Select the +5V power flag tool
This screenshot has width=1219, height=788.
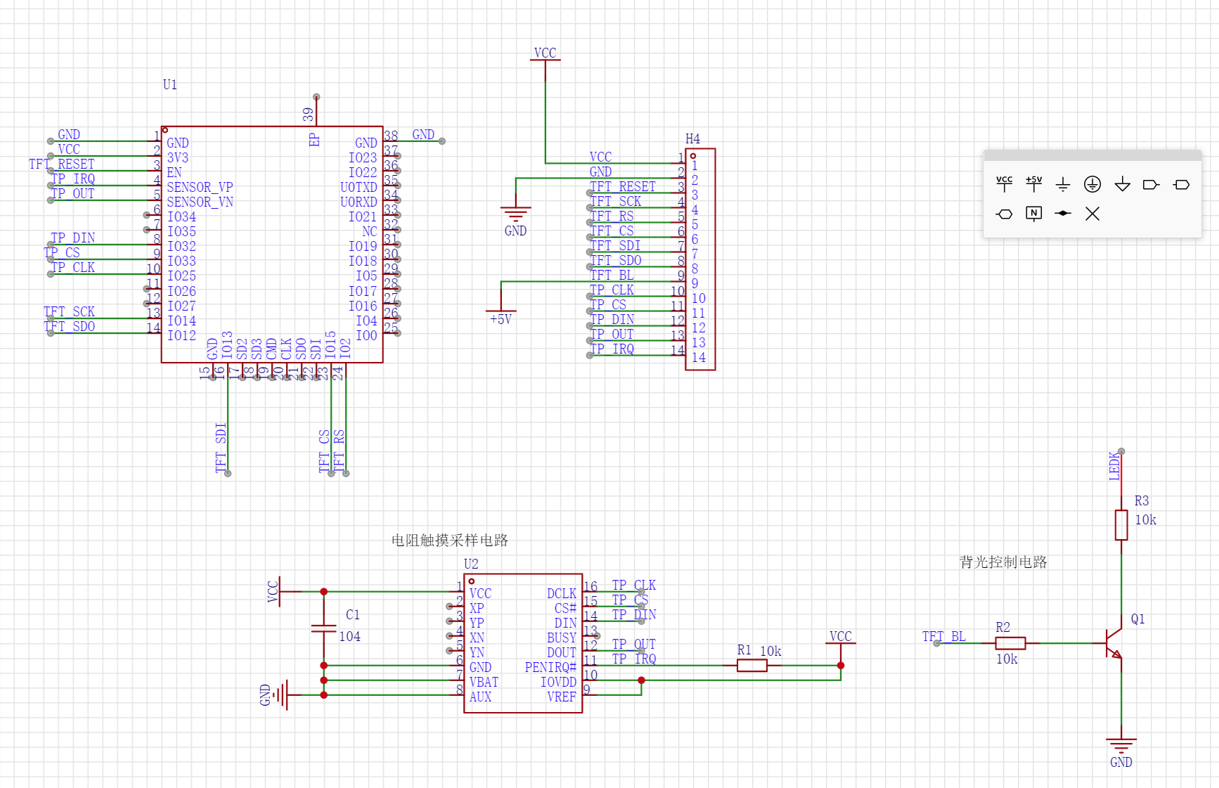pyautogui.click(x=1034, y=184)
